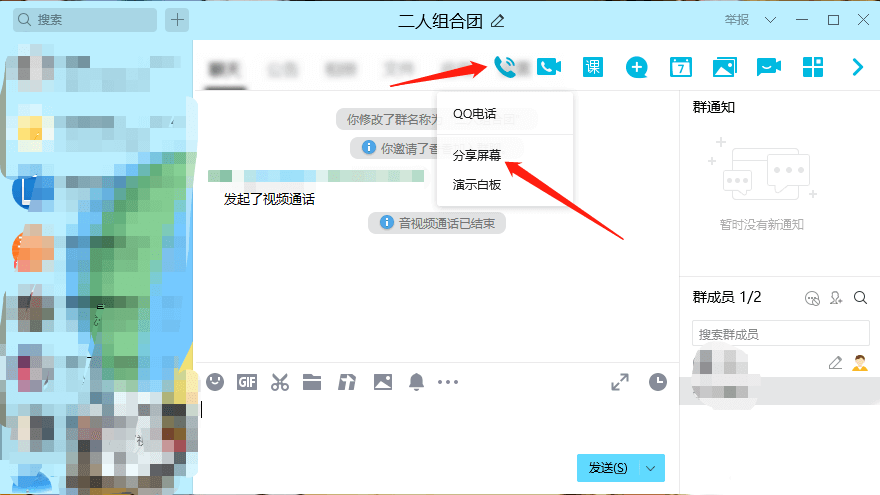Edit the group name with pencil icon
Image resolution: width=880 pixels, height=495 pixels.
pos(498,21)
